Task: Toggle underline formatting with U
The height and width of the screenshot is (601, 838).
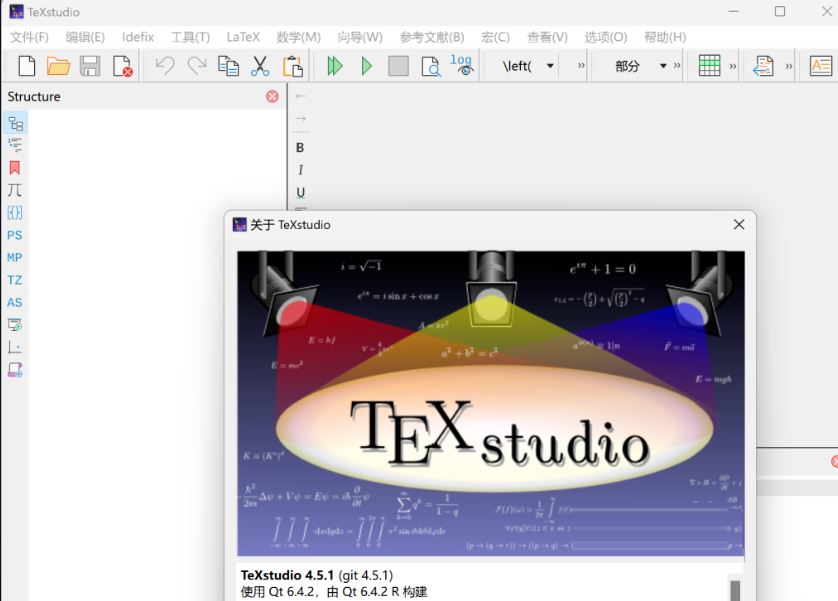Action: (x=300, y=191)
